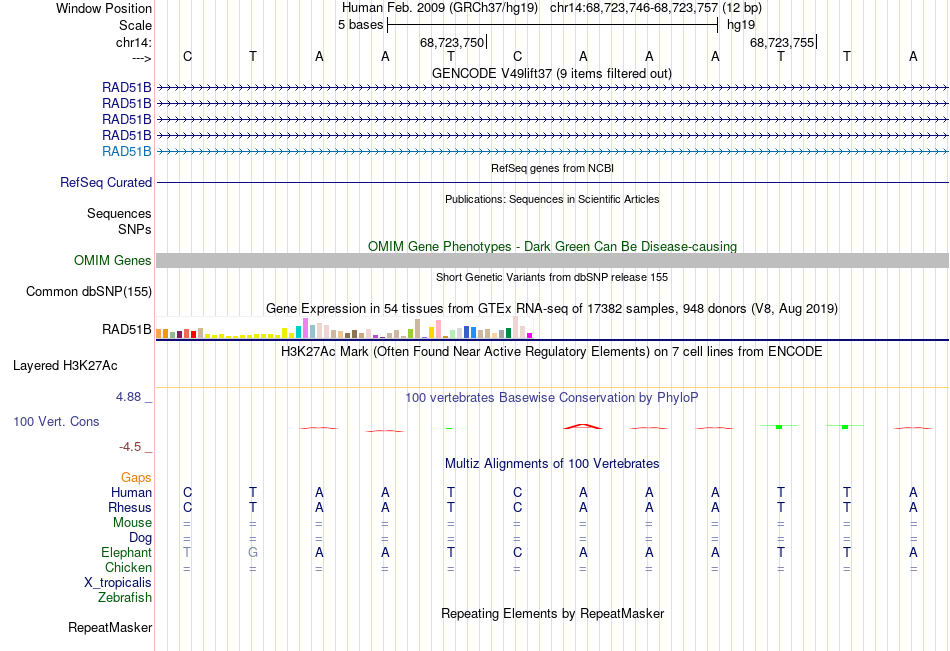
Task: Open the RefSeq Curated track label
Action: pyautogui.click(x=106, y=182)
